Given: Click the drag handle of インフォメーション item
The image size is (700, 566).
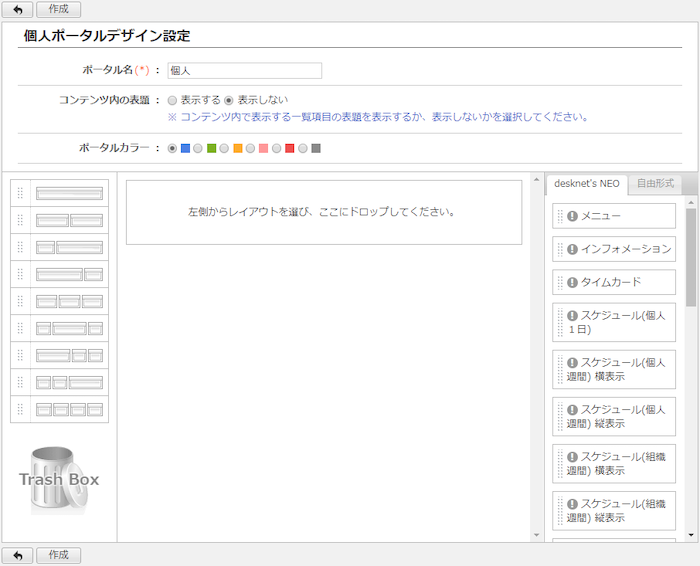Looking at the screenshot, I should pos(560,249).
